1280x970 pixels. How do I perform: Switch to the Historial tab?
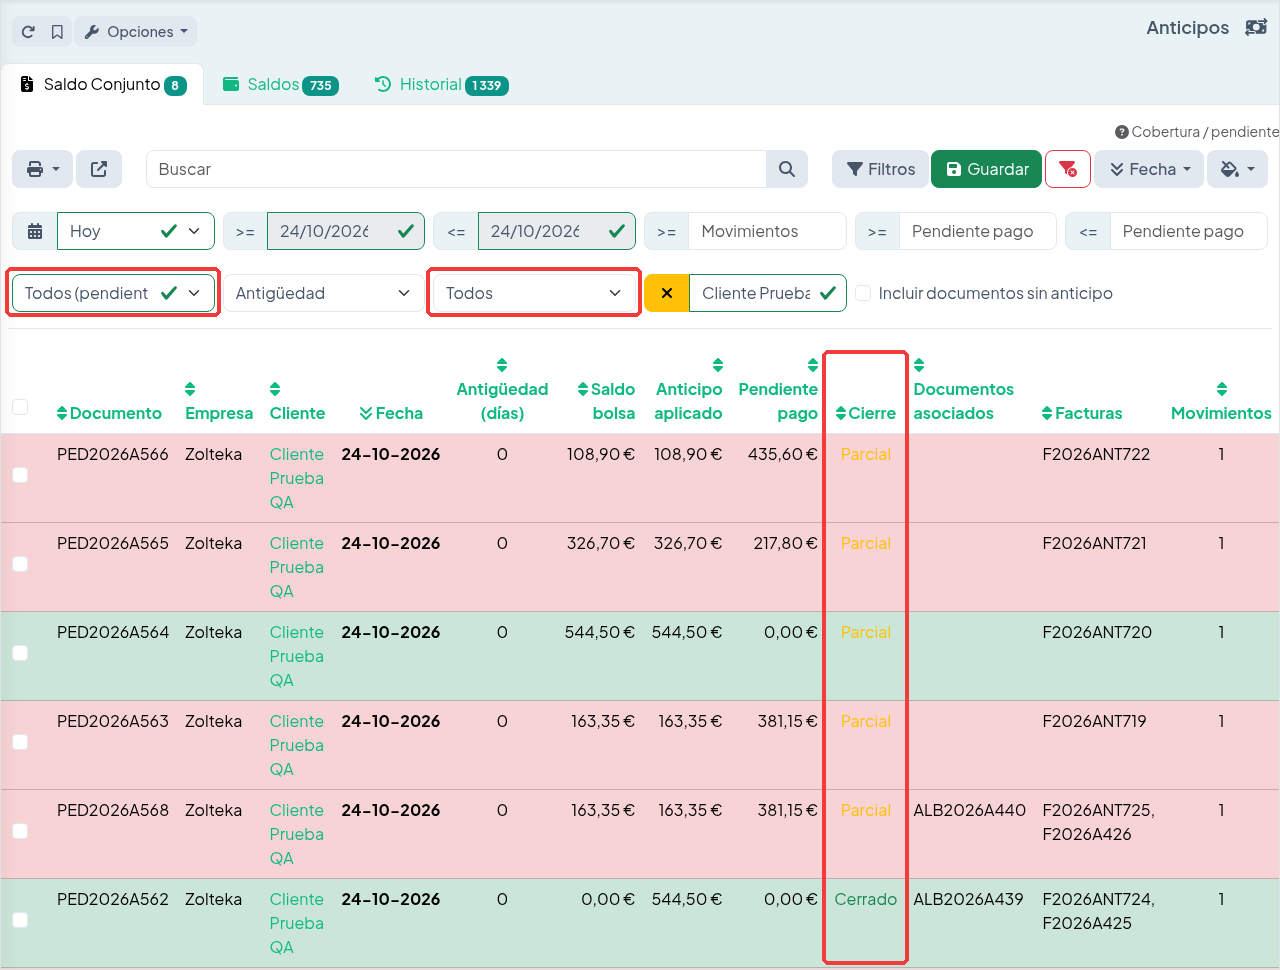(441, 85)
